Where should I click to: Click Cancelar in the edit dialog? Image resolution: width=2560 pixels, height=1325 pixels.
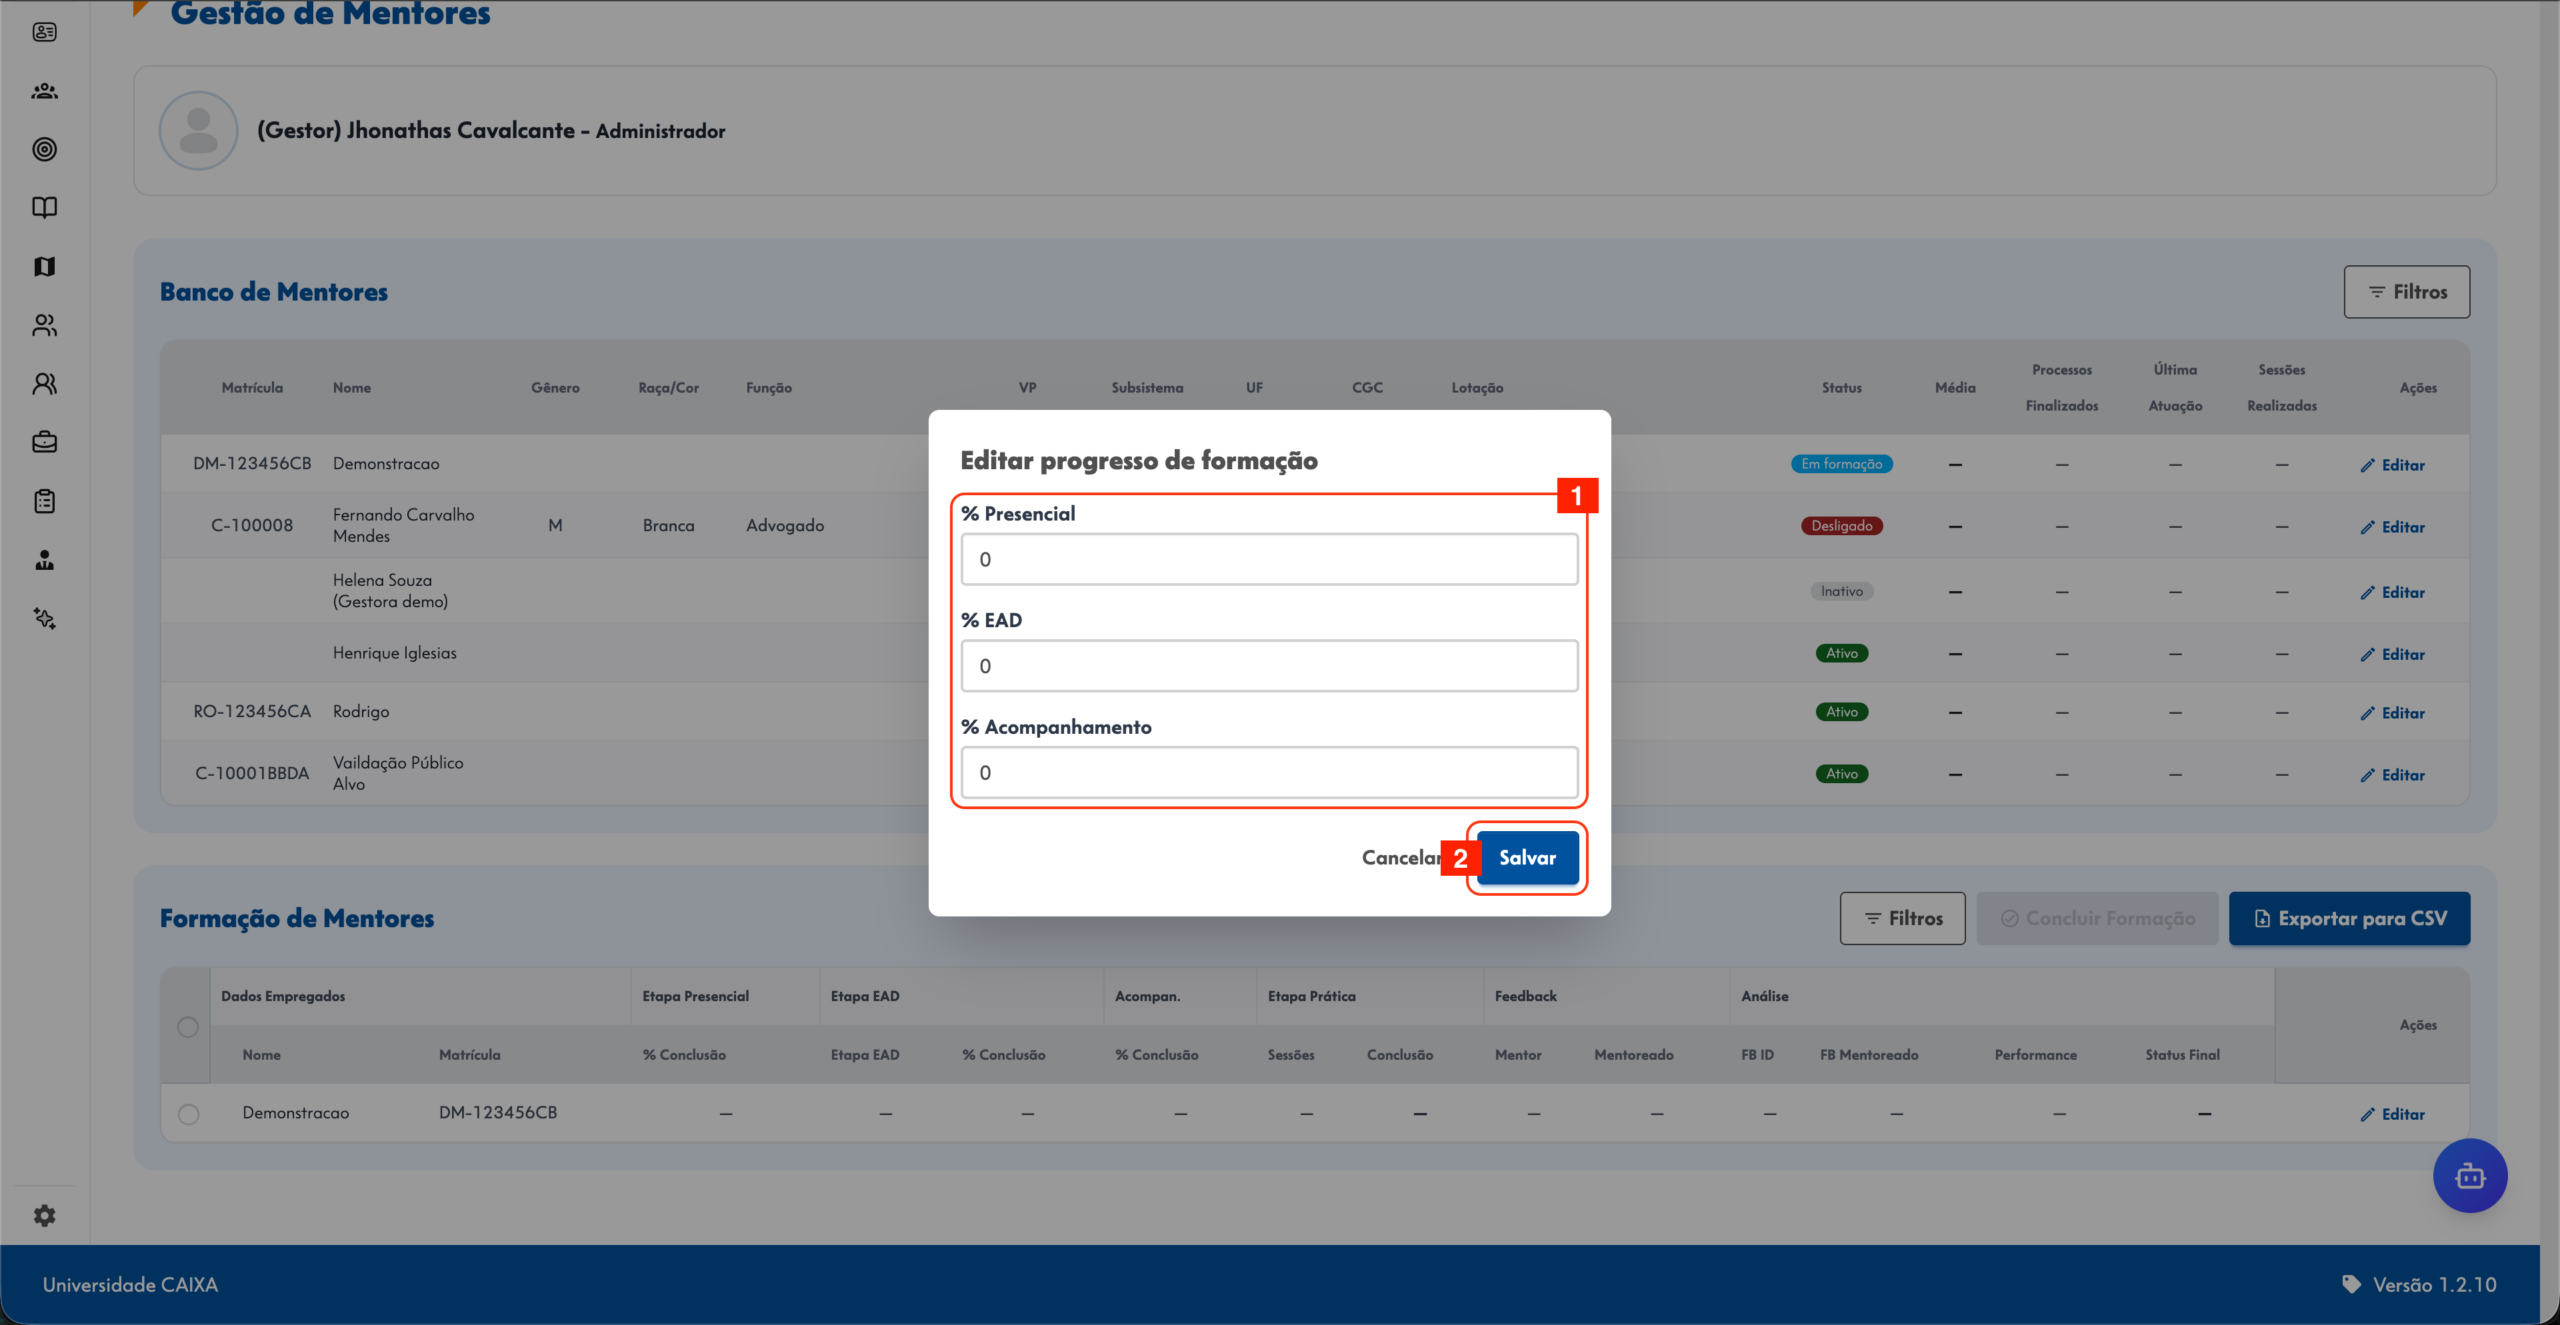[1401, 858]
